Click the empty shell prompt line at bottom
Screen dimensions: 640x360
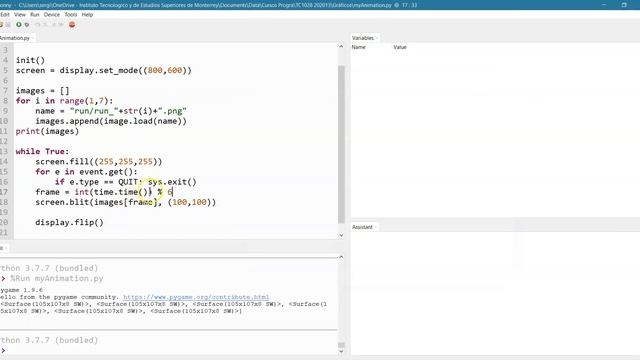click(x=169, y=350)
